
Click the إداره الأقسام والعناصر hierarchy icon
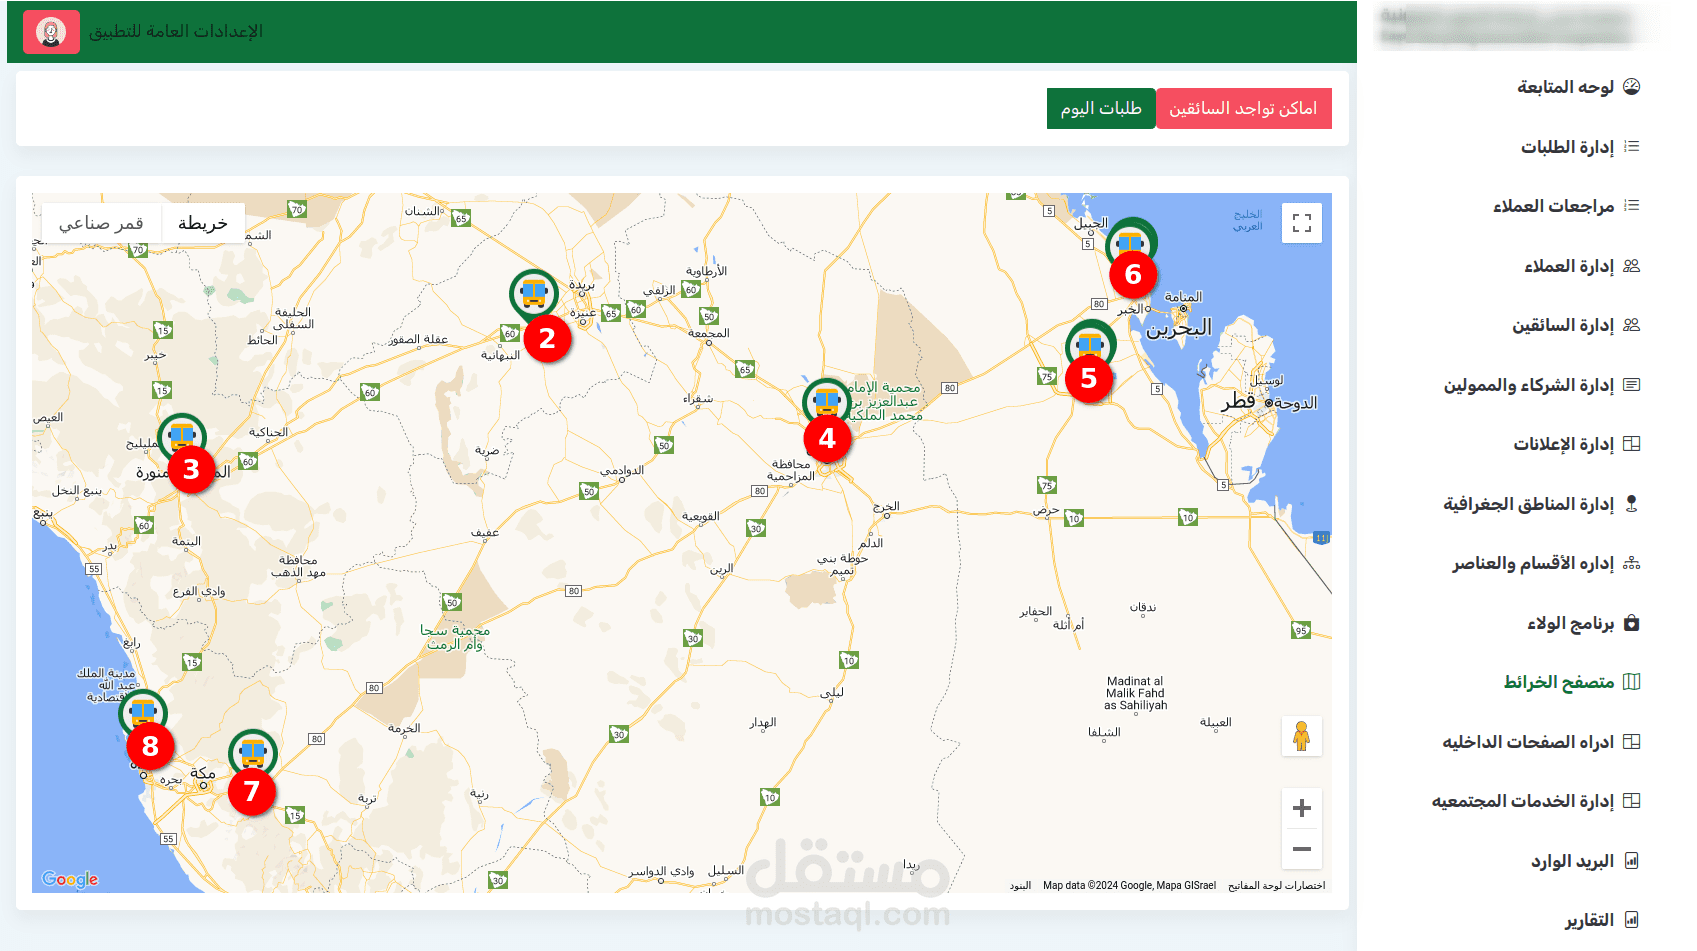pyautogui.click(x=1632, y=563)
